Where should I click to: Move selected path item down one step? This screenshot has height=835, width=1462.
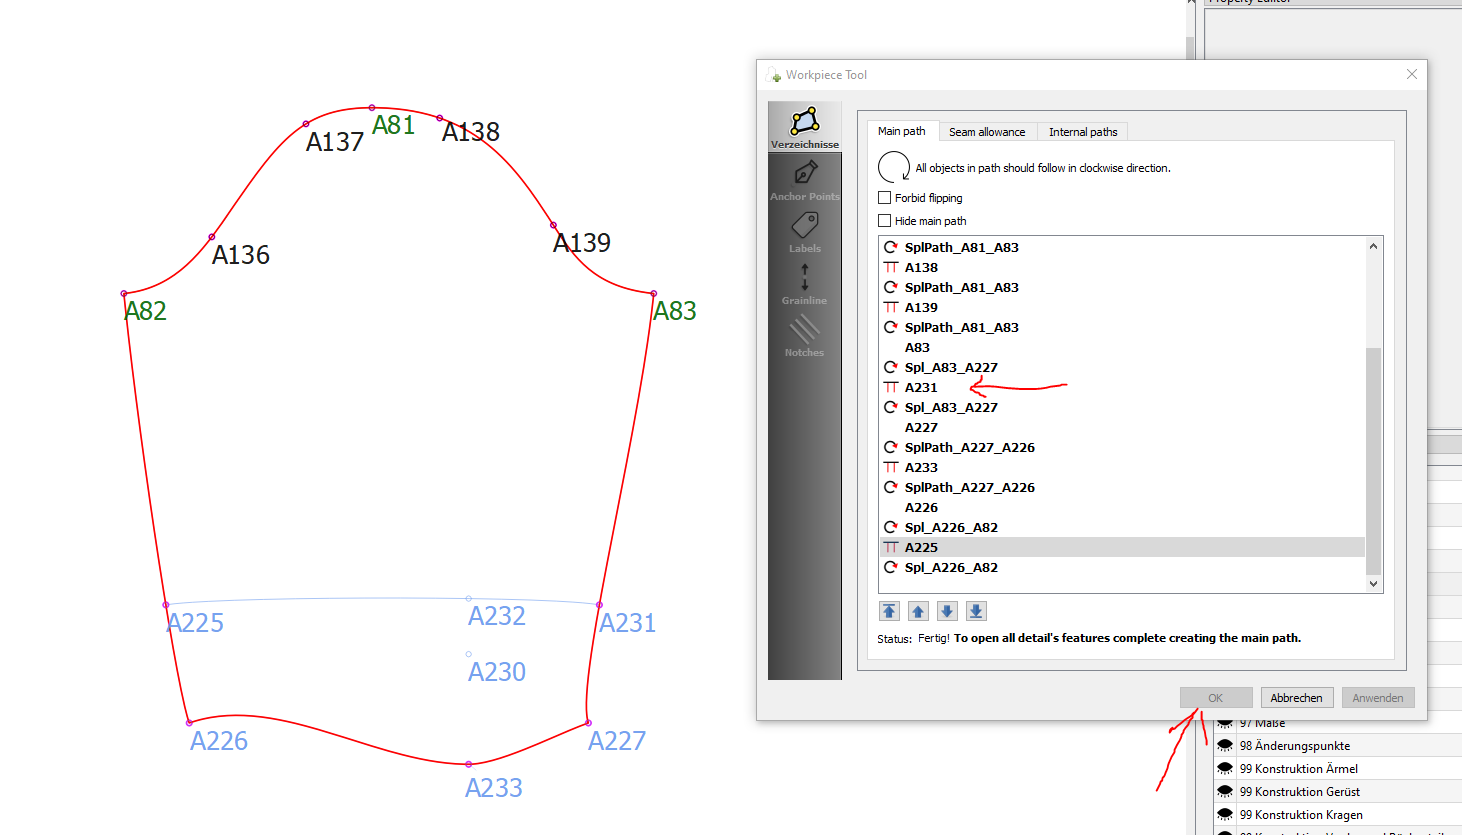point(947,611)
